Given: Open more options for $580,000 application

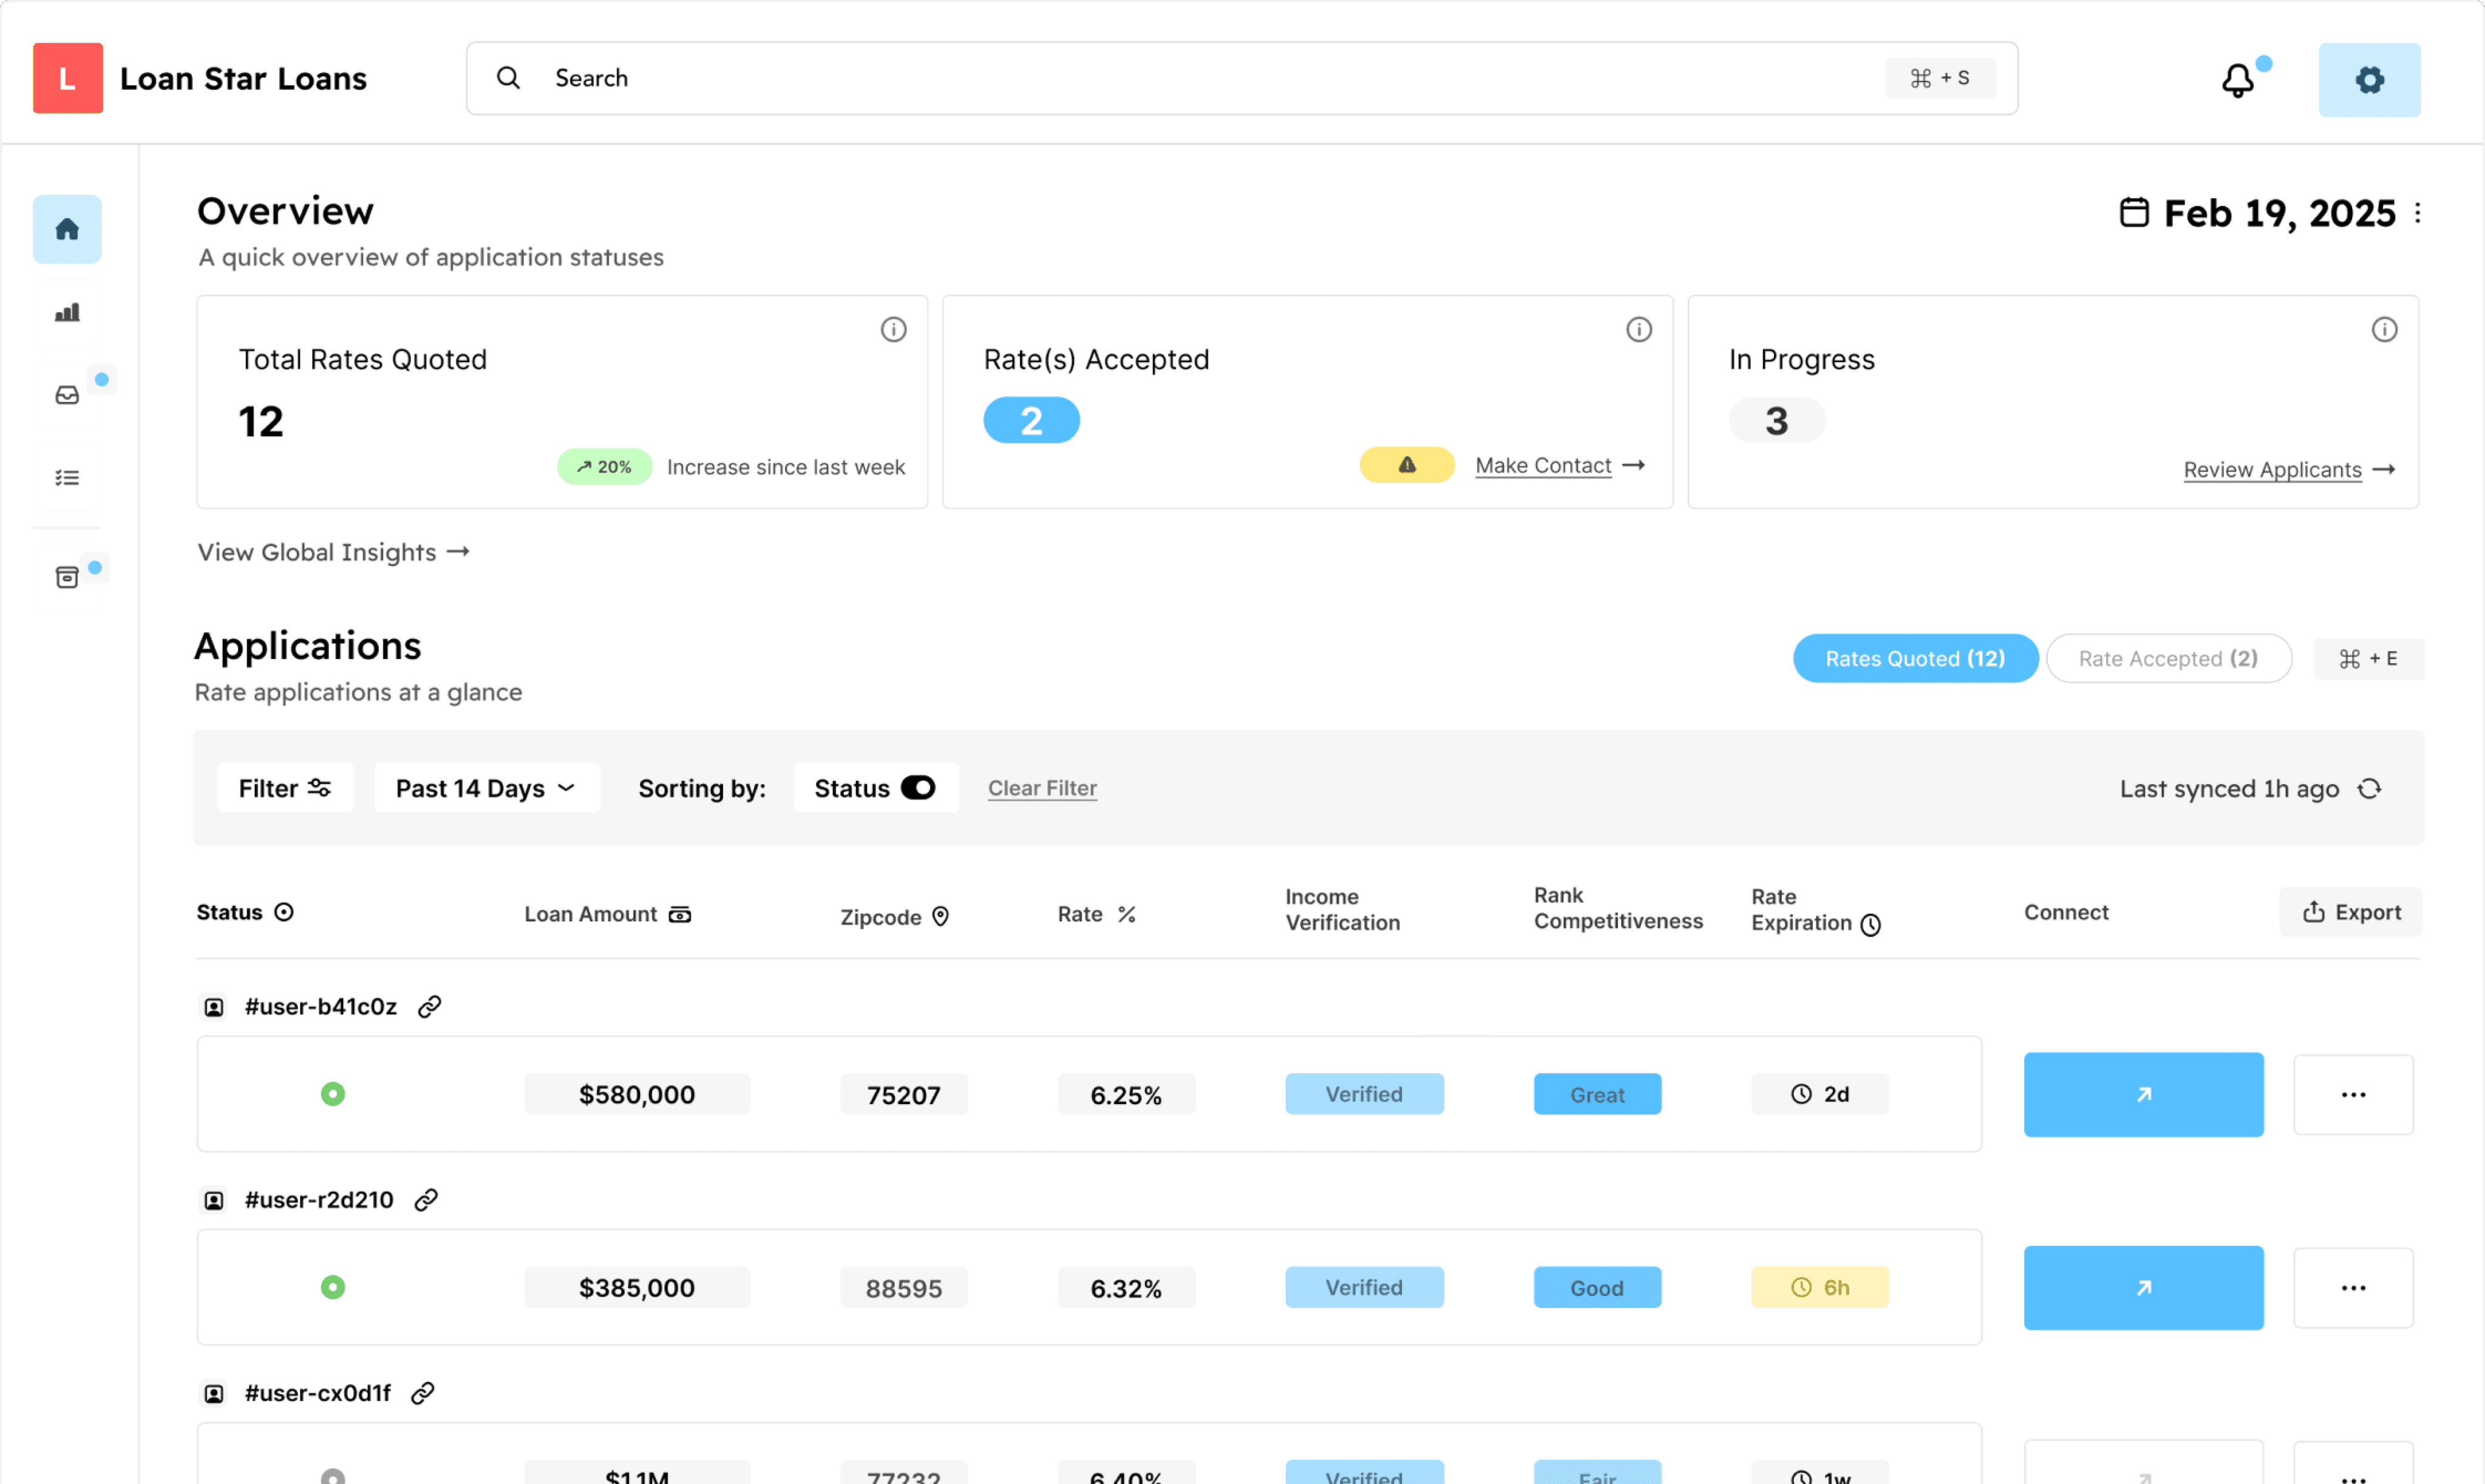Looking at the screenshot, I should coord(2353,1094).
